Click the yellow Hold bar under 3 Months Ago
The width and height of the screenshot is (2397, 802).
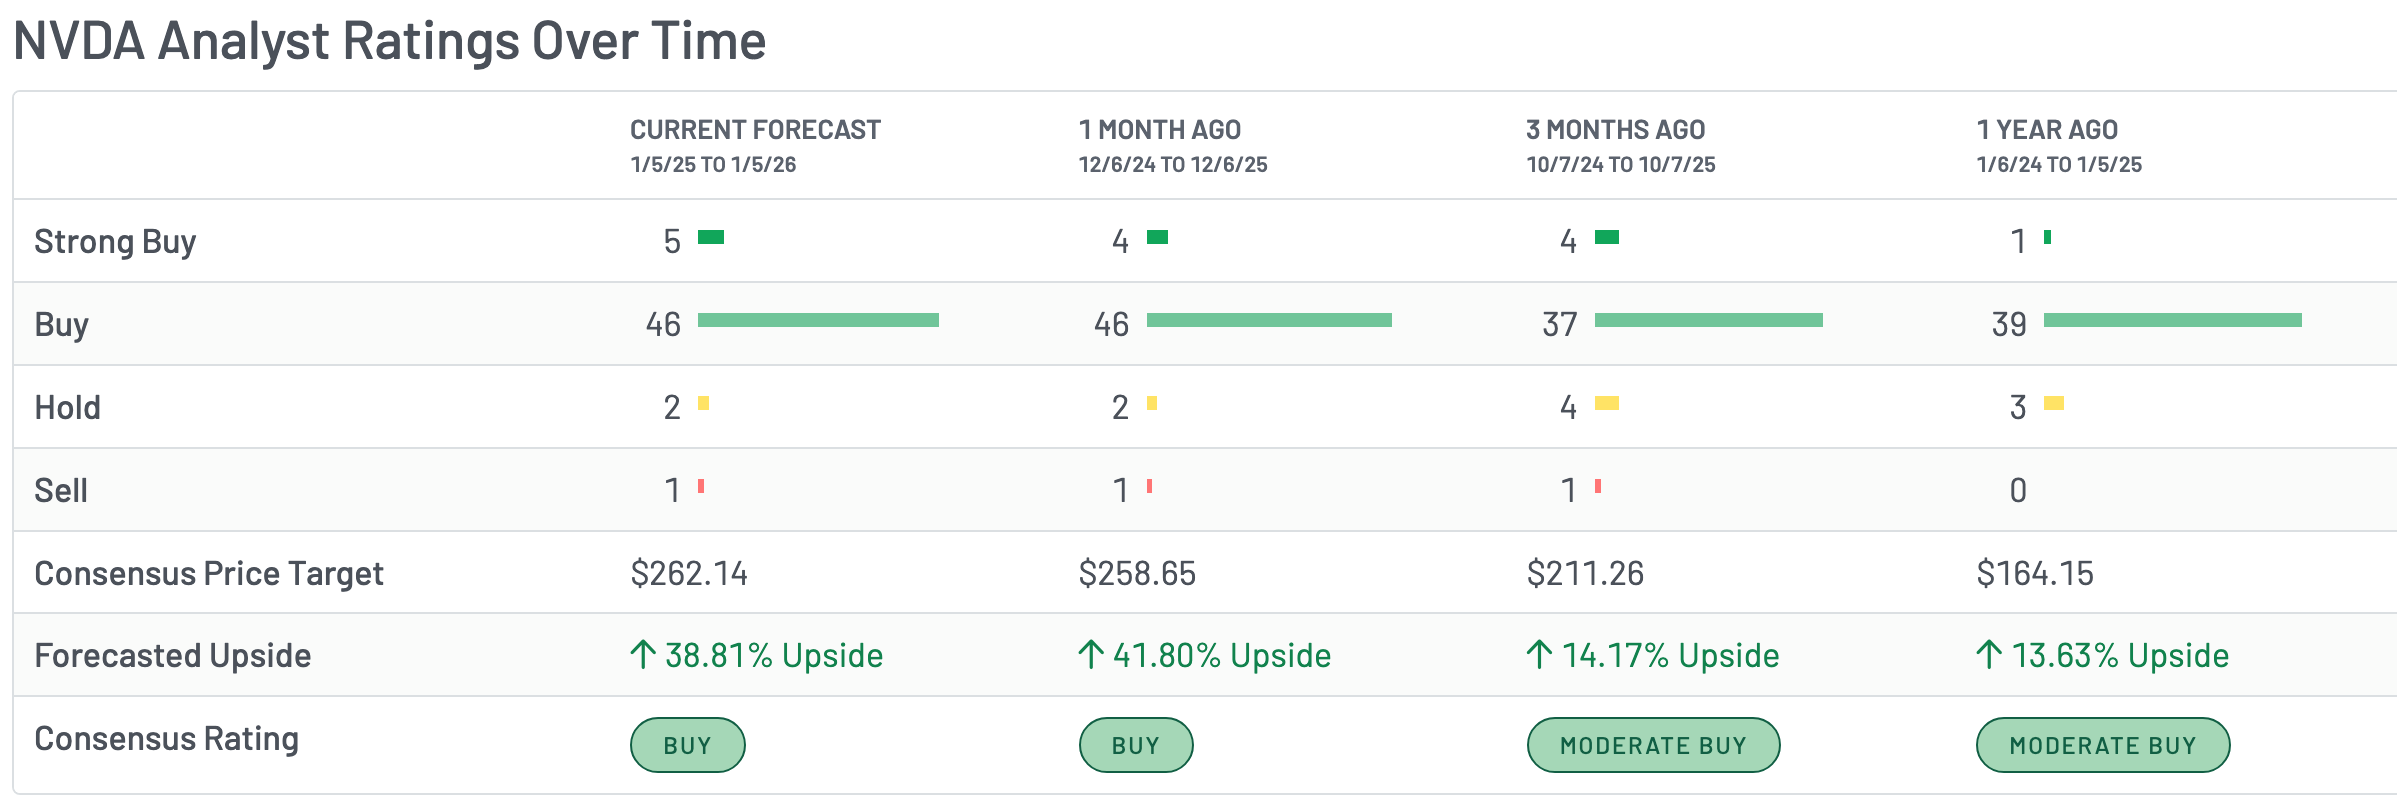[1607, 403]
